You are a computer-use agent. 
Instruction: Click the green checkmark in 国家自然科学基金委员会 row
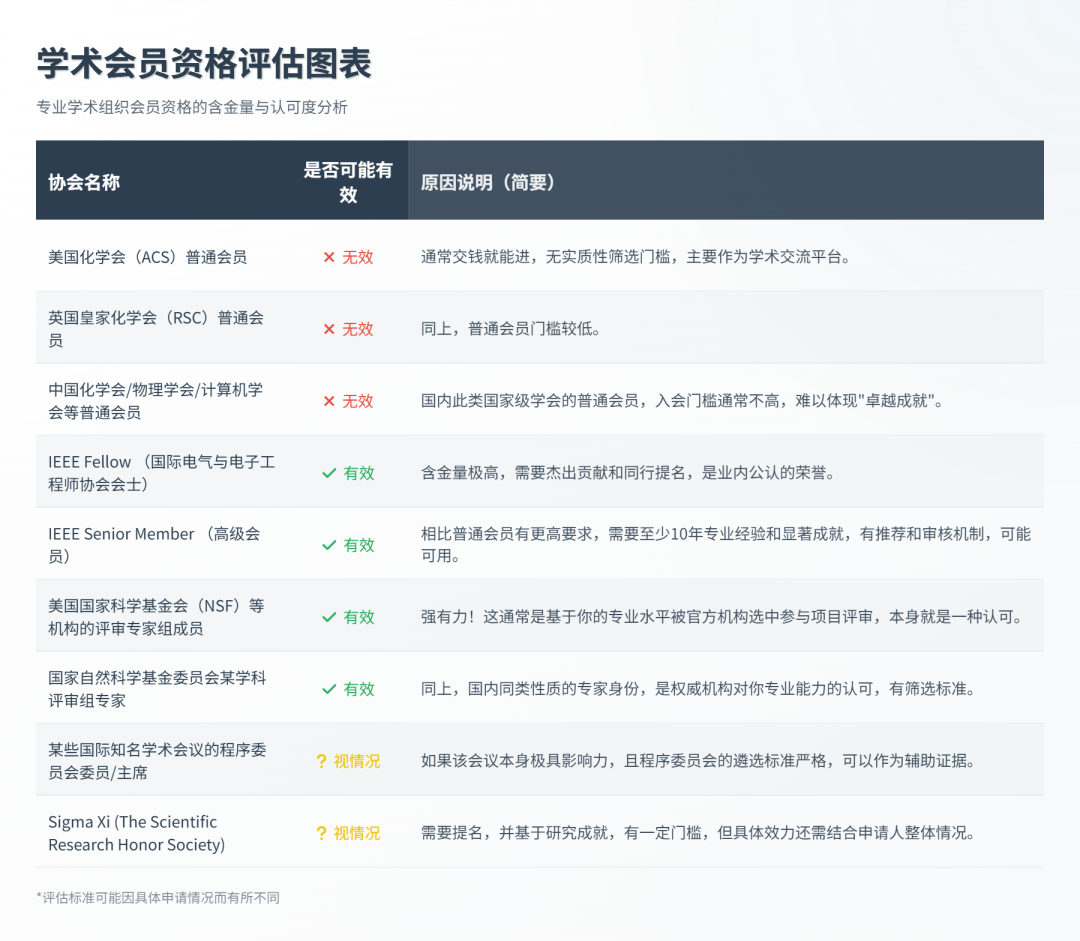tap(328, 689)
